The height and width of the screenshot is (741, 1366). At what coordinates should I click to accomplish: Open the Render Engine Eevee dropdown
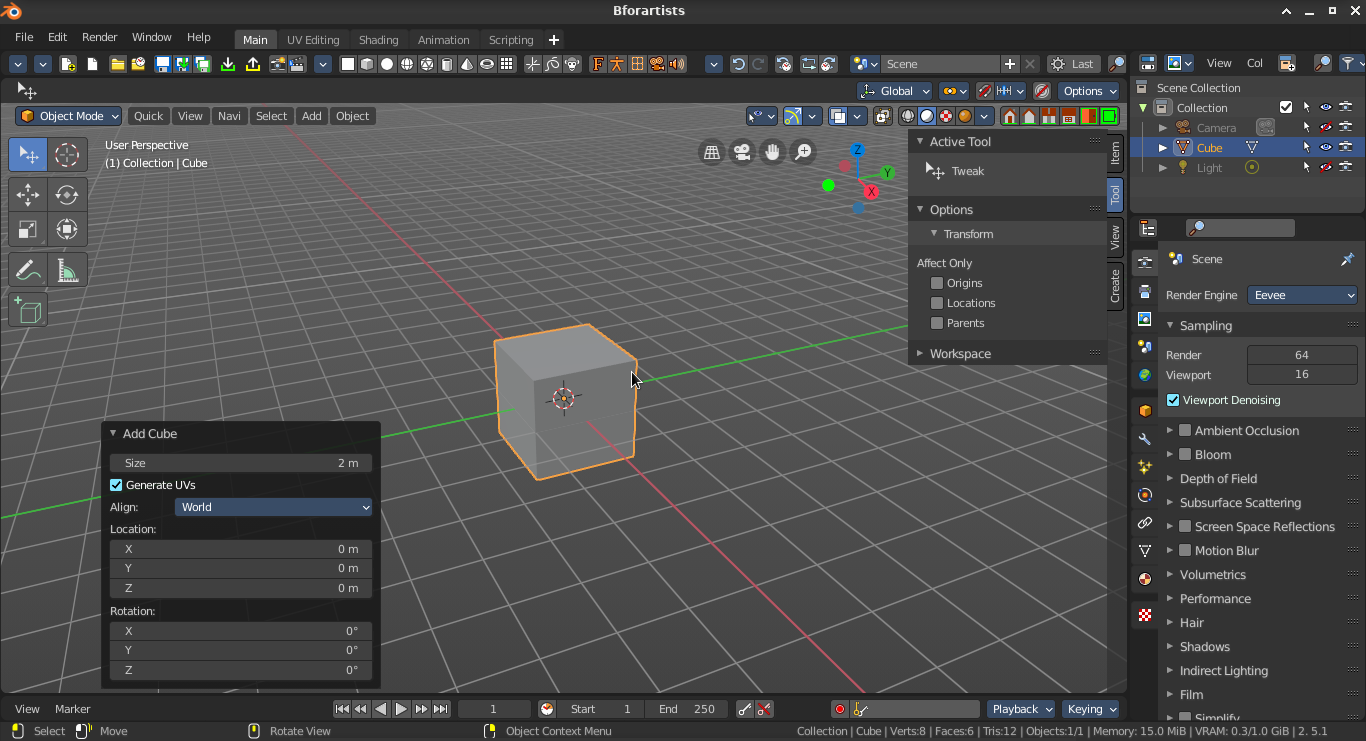tap(1302, 295)
